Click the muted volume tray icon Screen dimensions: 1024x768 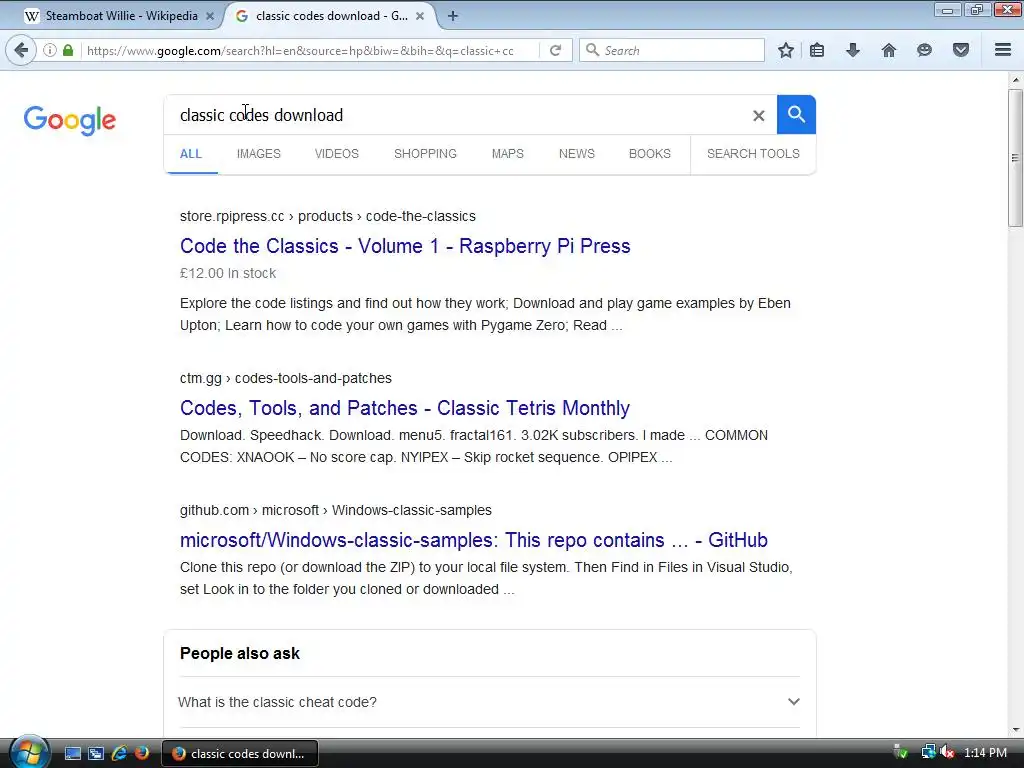coord(947,753)
